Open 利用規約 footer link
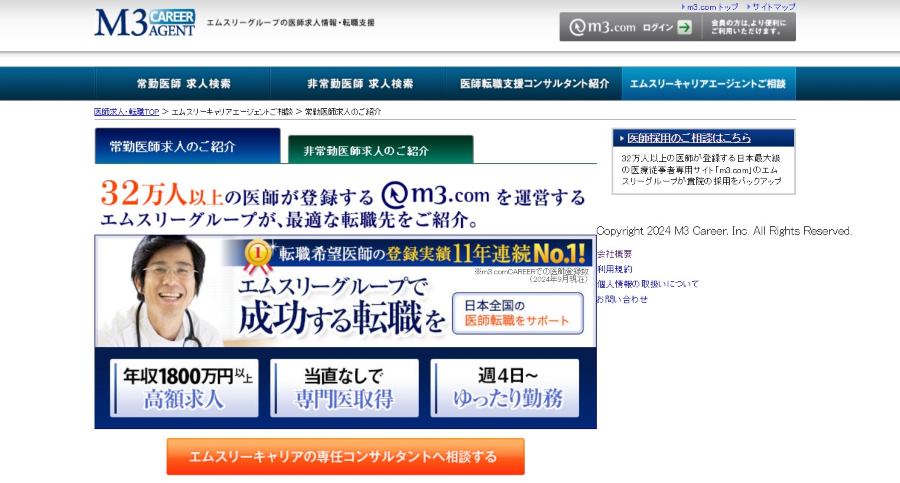900x483 pixels. 614,269
